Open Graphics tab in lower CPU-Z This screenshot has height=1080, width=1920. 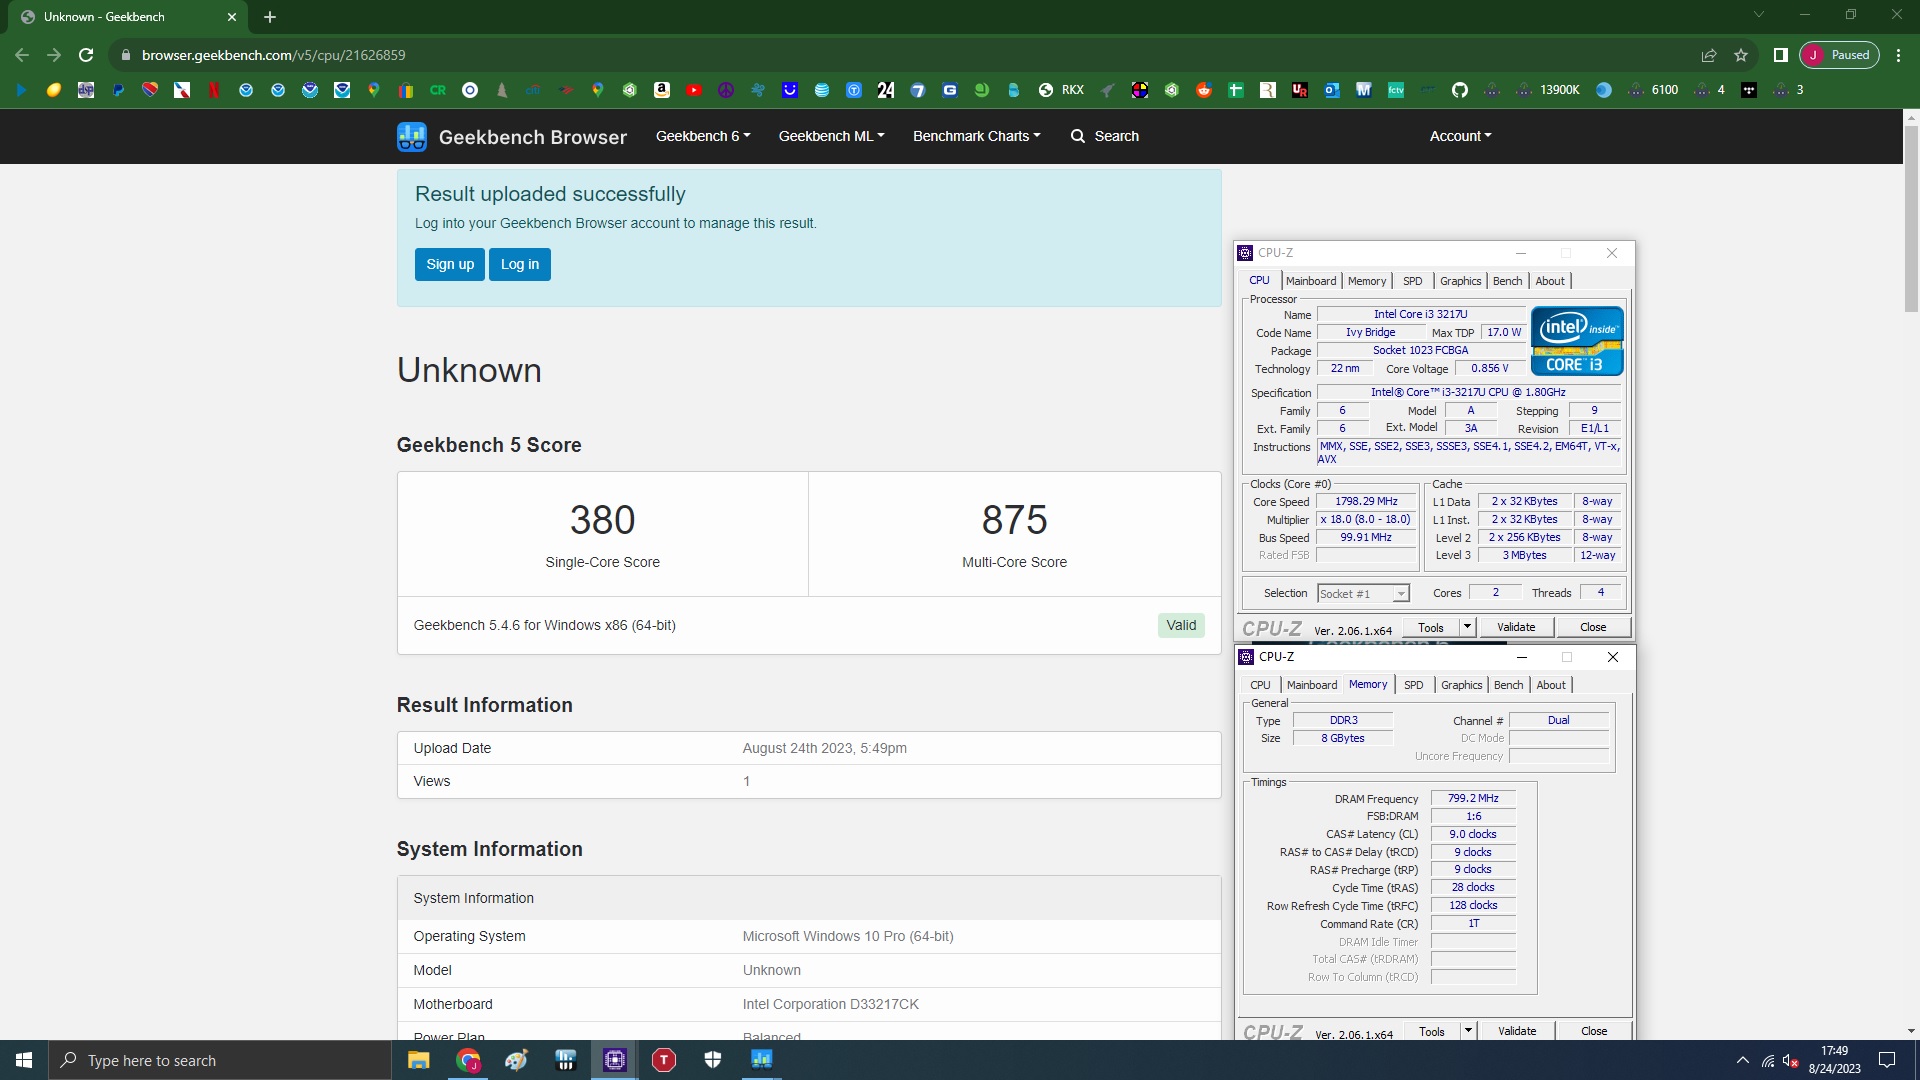(x=1461, y=685)
